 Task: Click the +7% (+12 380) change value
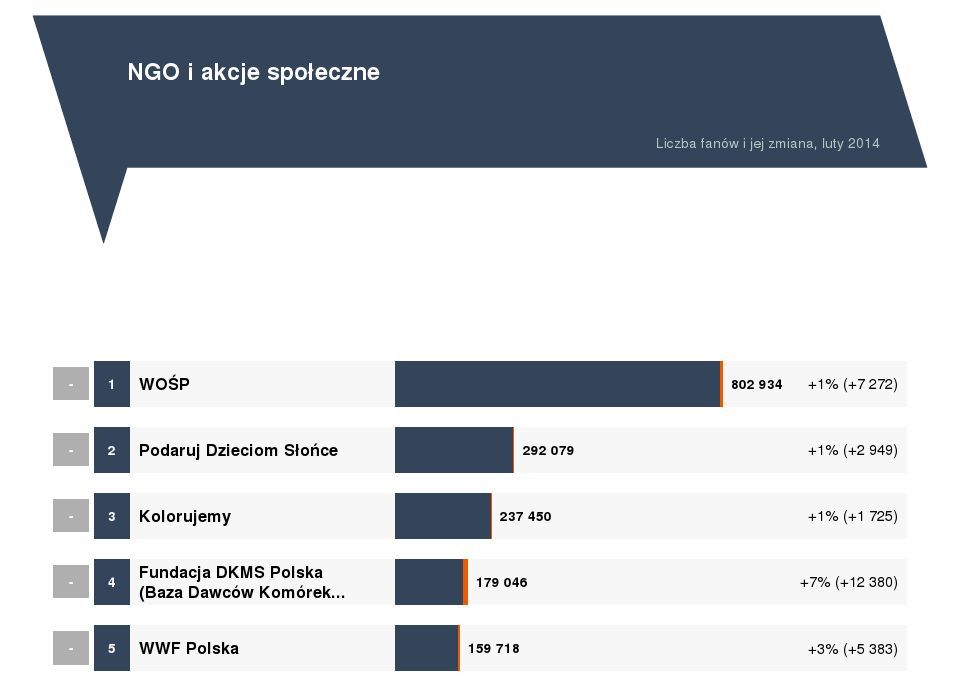pyautogui.click(x=848, y=582)
